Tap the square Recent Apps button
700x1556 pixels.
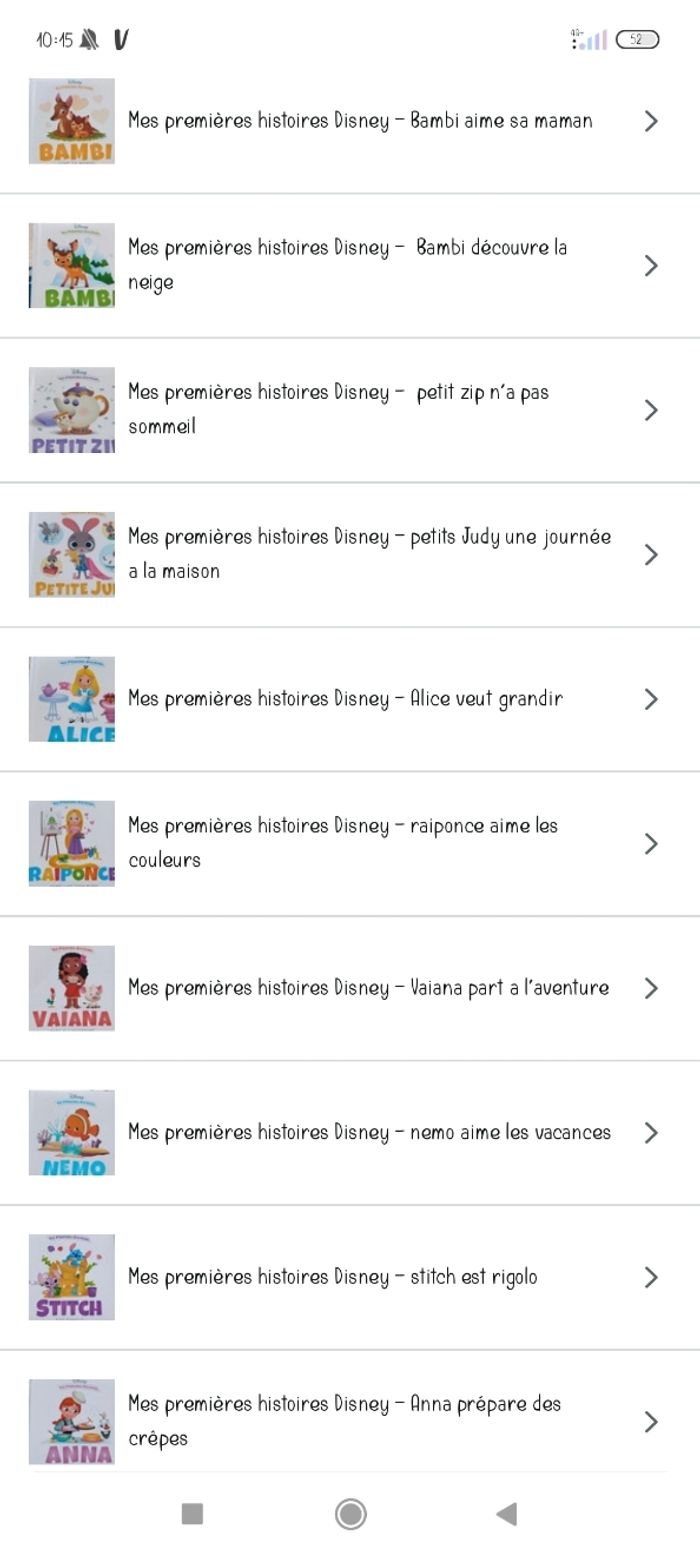(x=192, y=1514)
